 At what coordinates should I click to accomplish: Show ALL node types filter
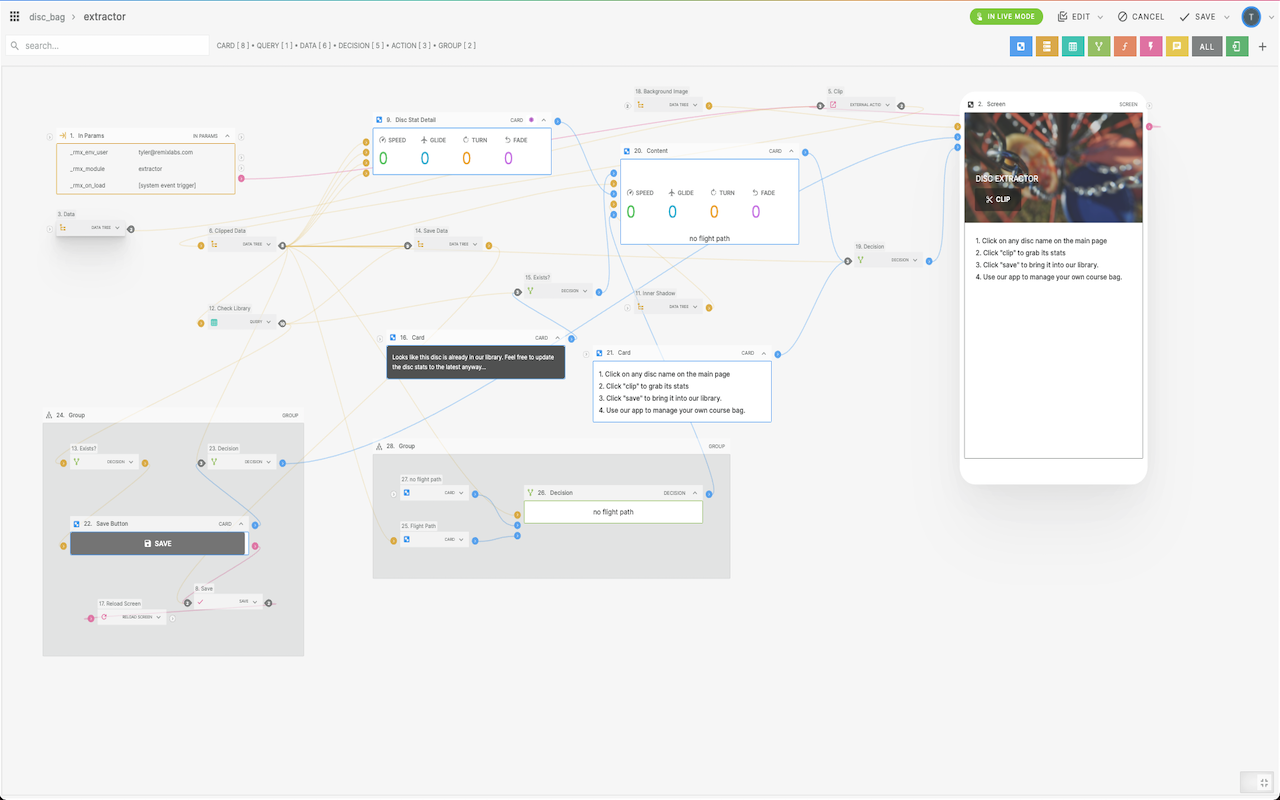[x=1207, y=46]
